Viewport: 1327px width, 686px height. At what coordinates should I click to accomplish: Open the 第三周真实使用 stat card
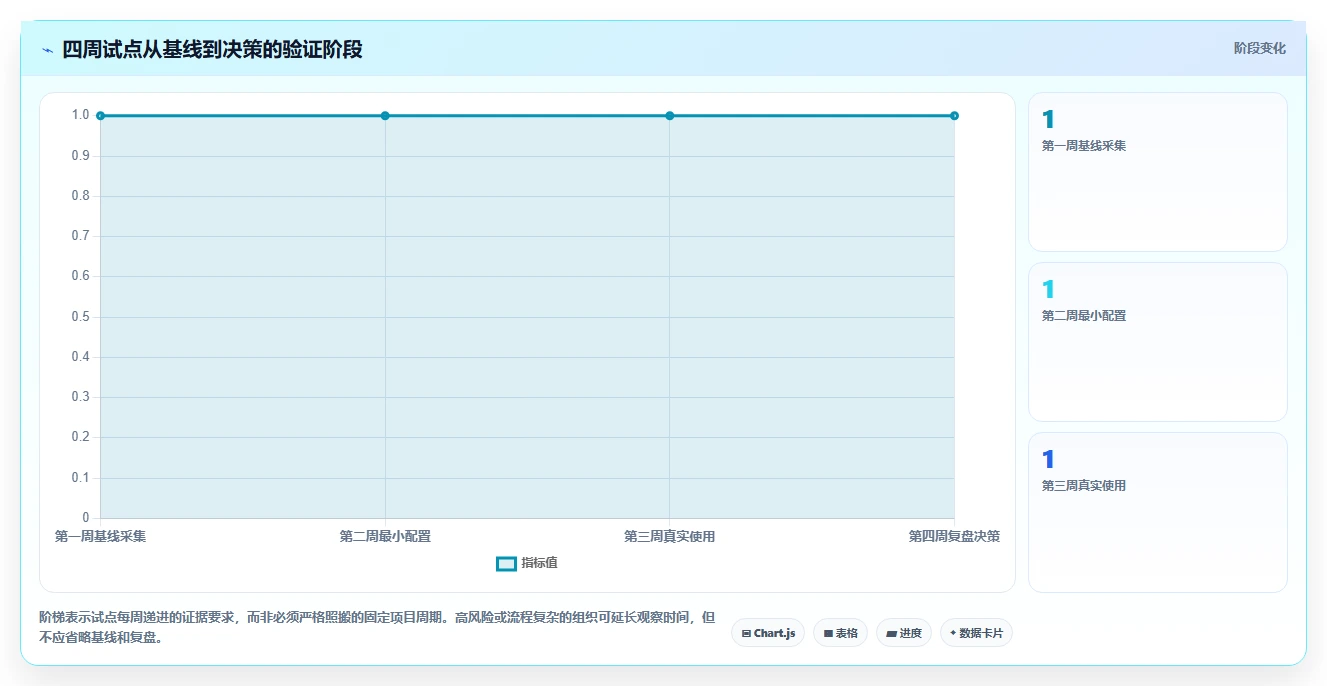pos(1157,512)
